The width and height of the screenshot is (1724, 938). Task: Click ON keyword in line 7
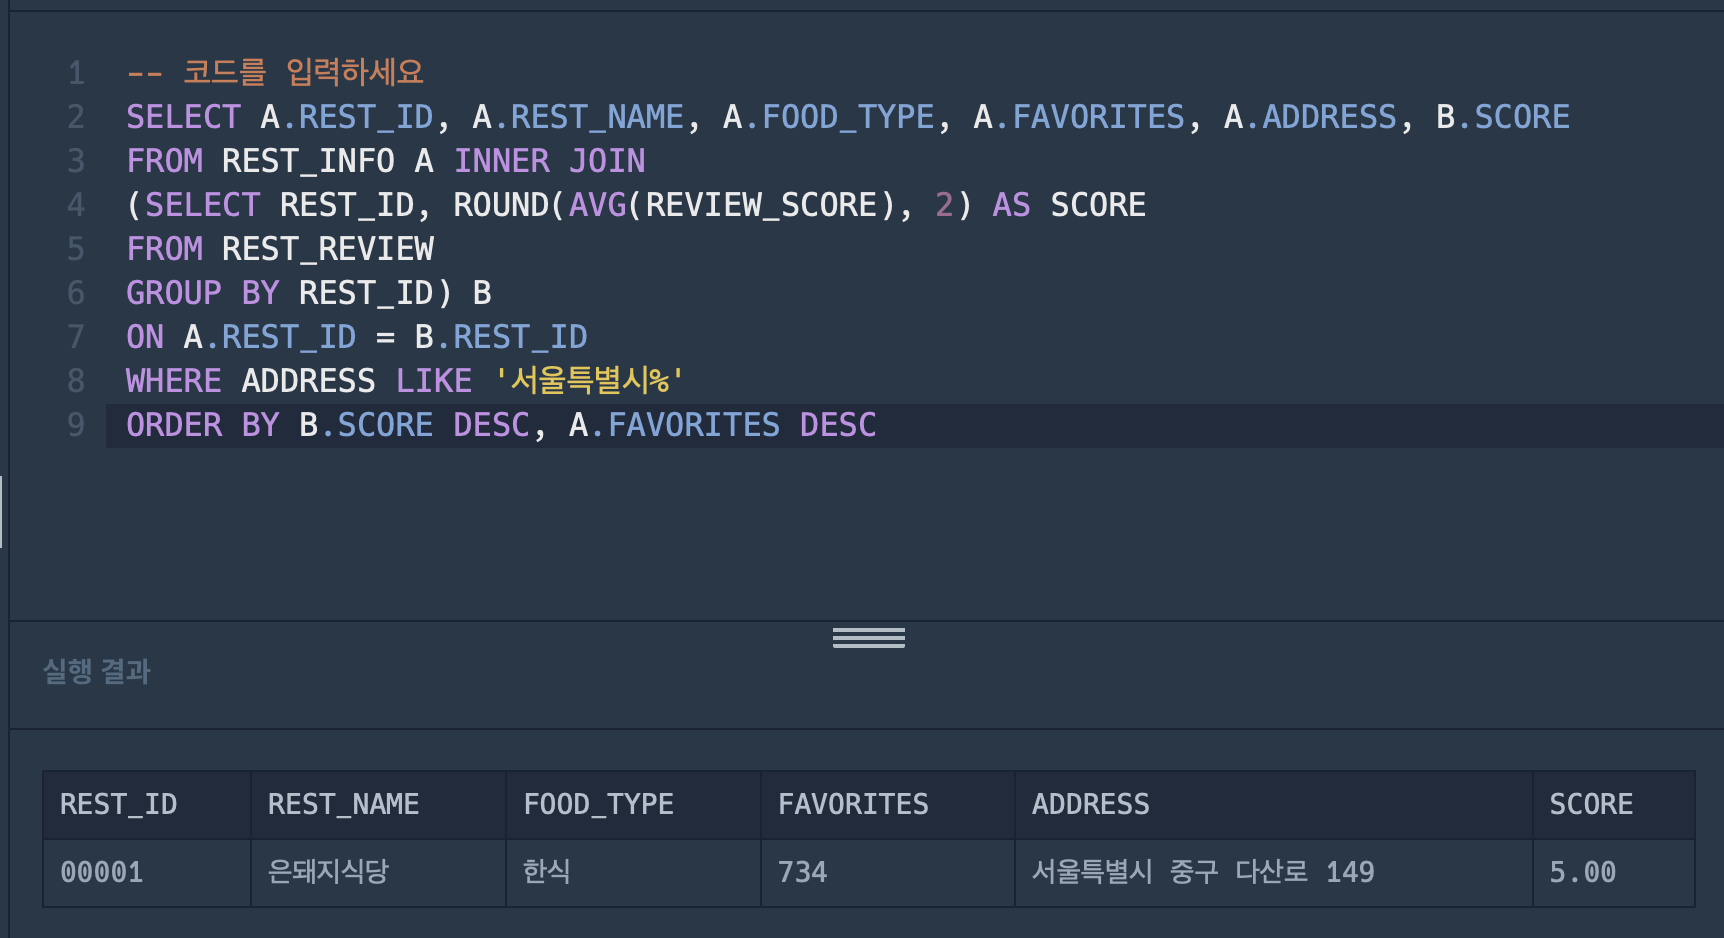(145, 337)
